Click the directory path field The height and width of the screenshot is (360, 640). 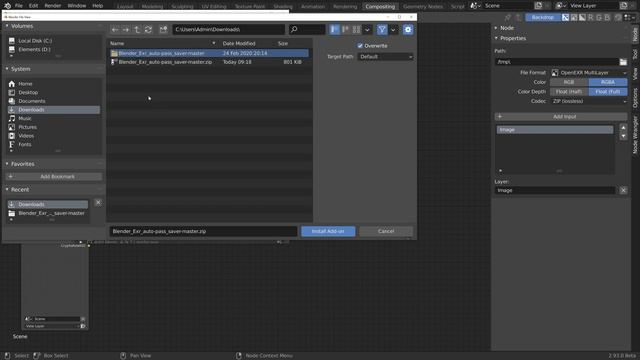coord(229,29)
